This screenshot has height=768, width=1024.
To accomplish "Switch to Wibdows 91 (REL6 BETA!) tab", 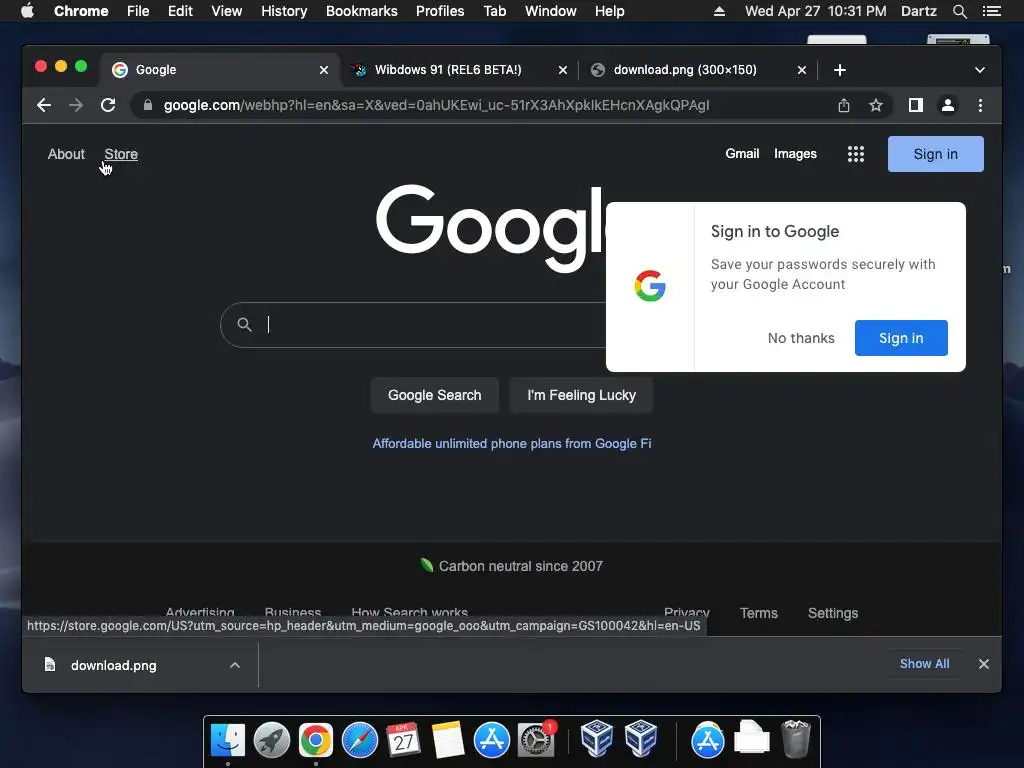I will pyautogui.click(x=448, y=70).
